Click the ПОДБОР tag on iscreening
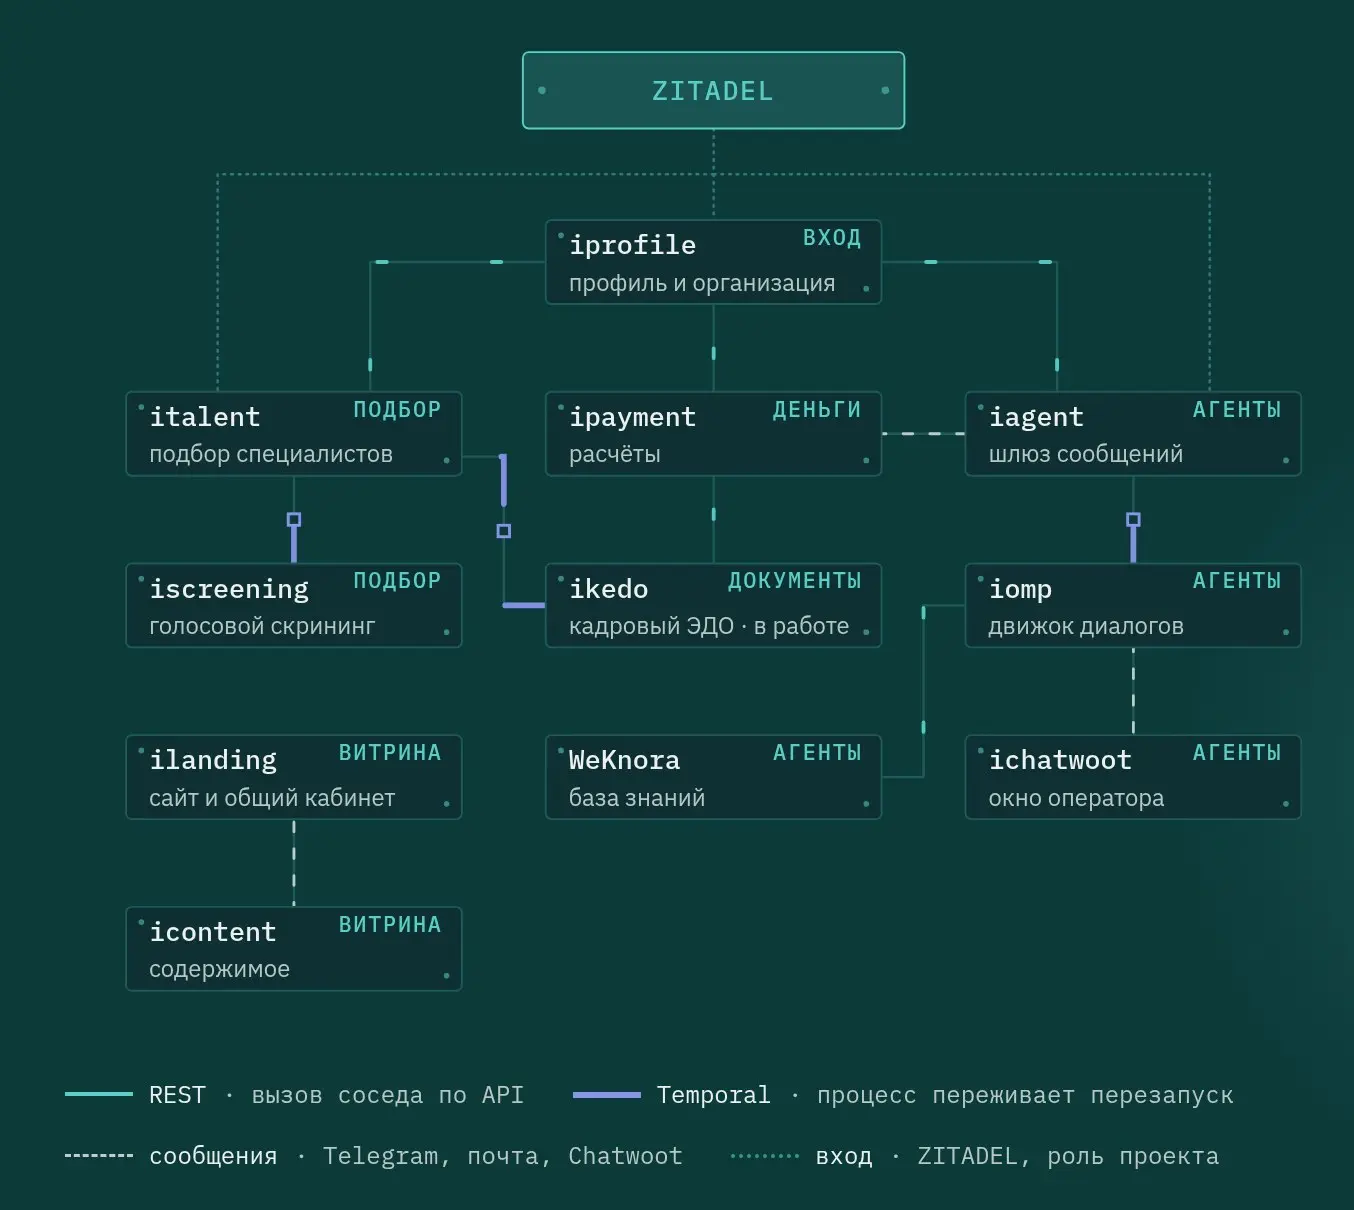The height and width of the screenshot is (1210, 1354). (397, 581)
